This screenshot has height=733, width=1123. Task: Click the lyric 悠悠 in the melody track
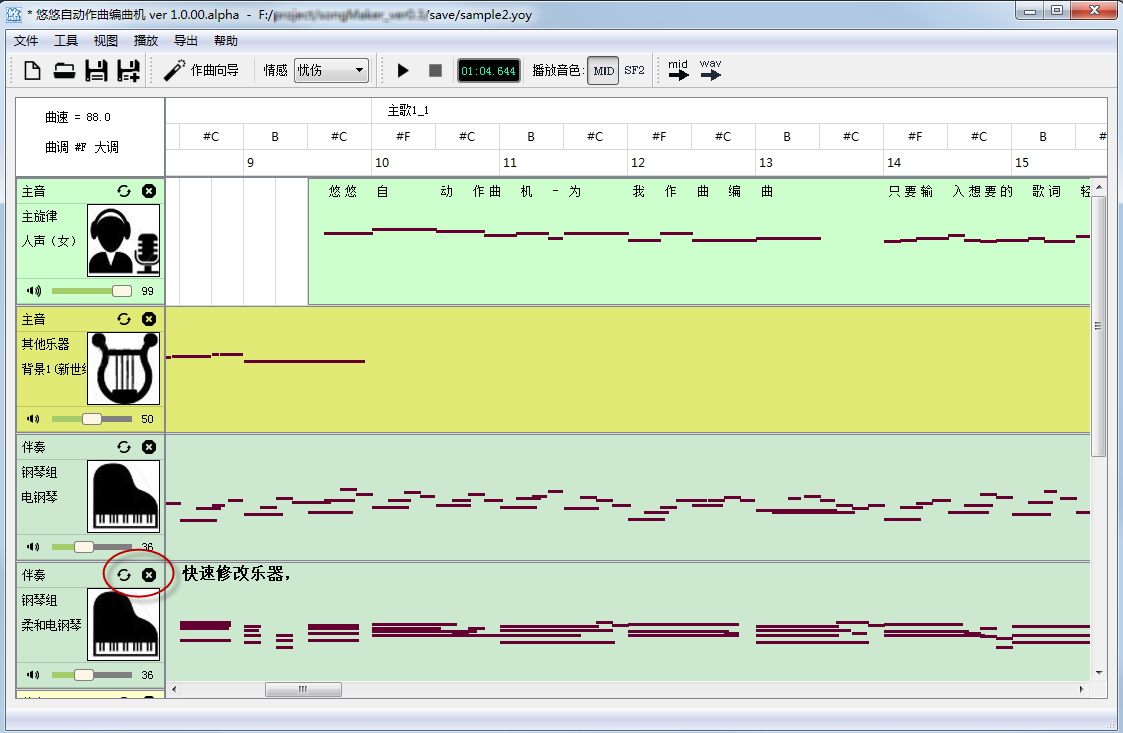click(342, 191)
